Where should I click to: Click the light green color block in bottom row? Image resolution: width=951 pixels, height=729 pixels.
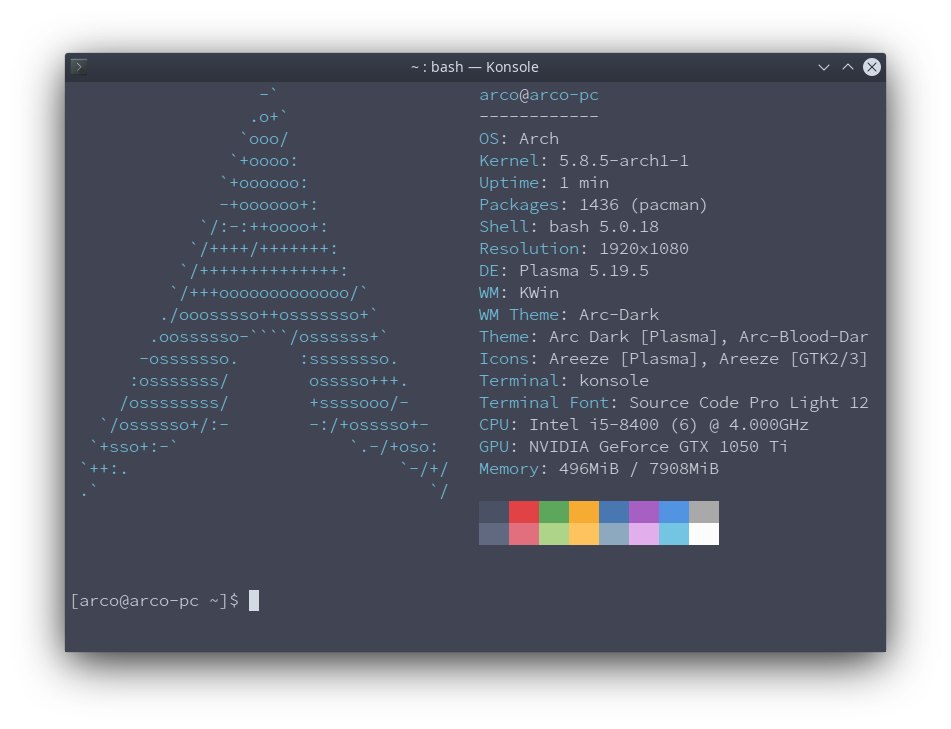554,534
